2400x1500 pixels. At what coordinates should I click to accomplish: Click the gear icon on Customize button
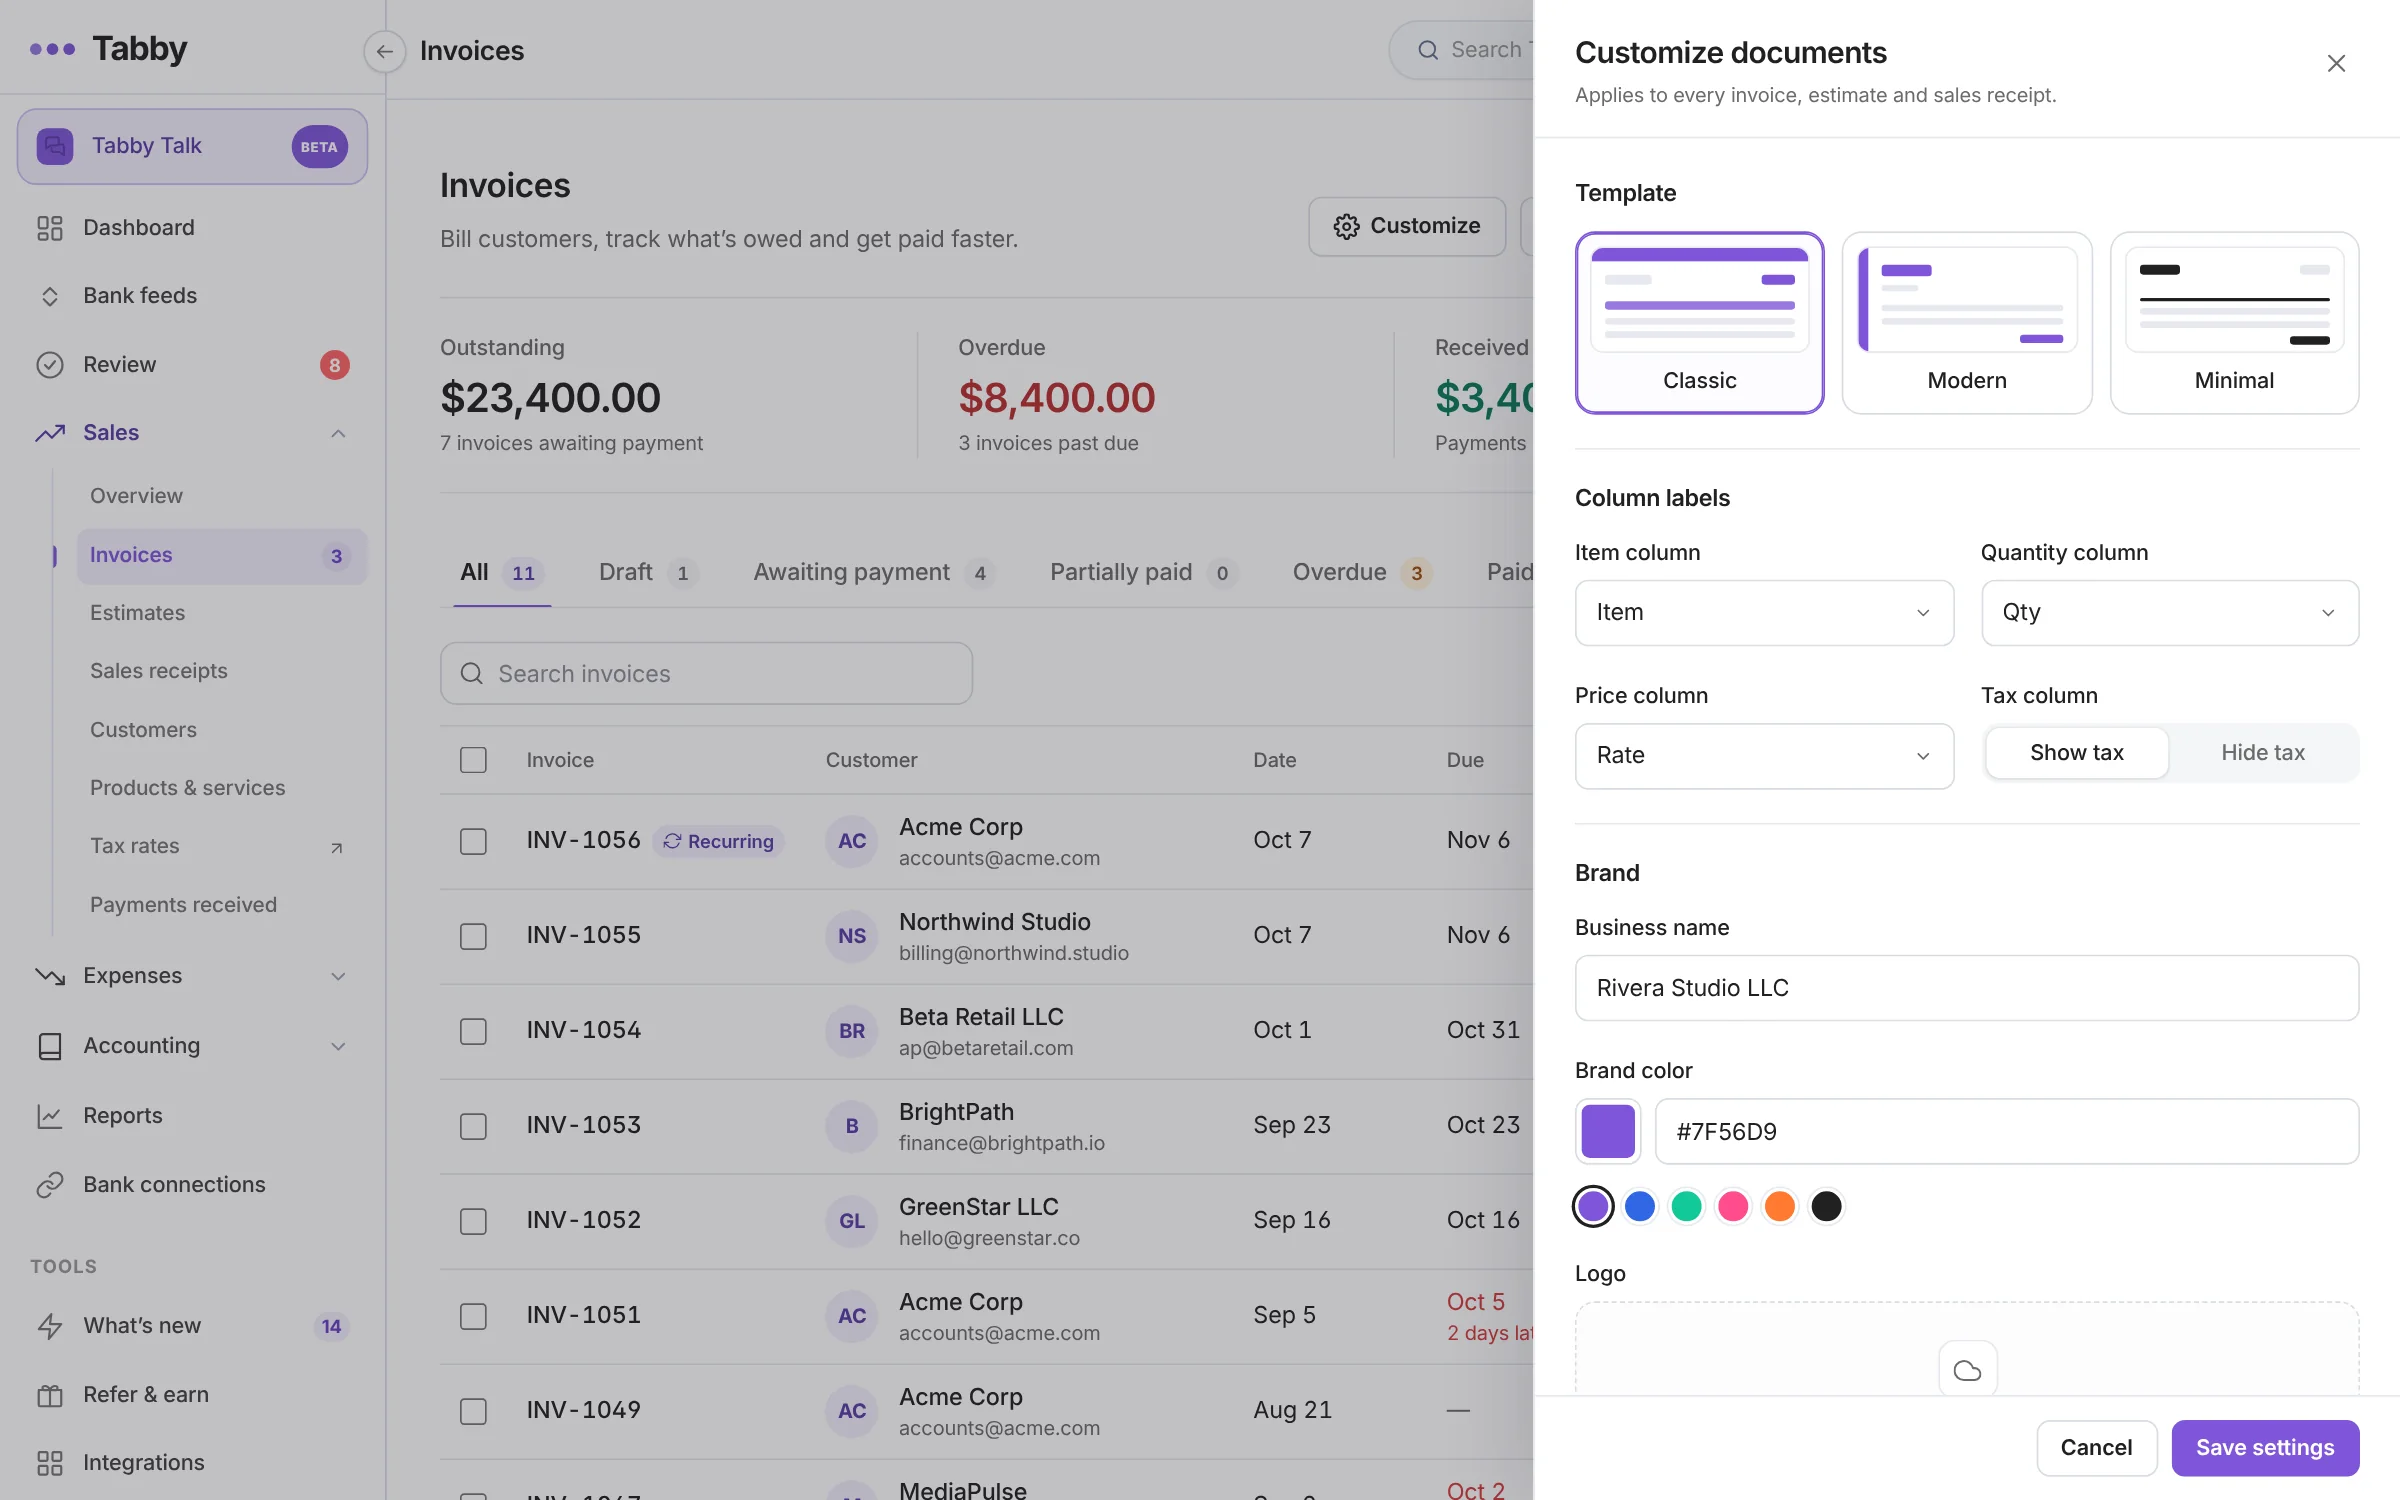click(x=1346, y=227)
